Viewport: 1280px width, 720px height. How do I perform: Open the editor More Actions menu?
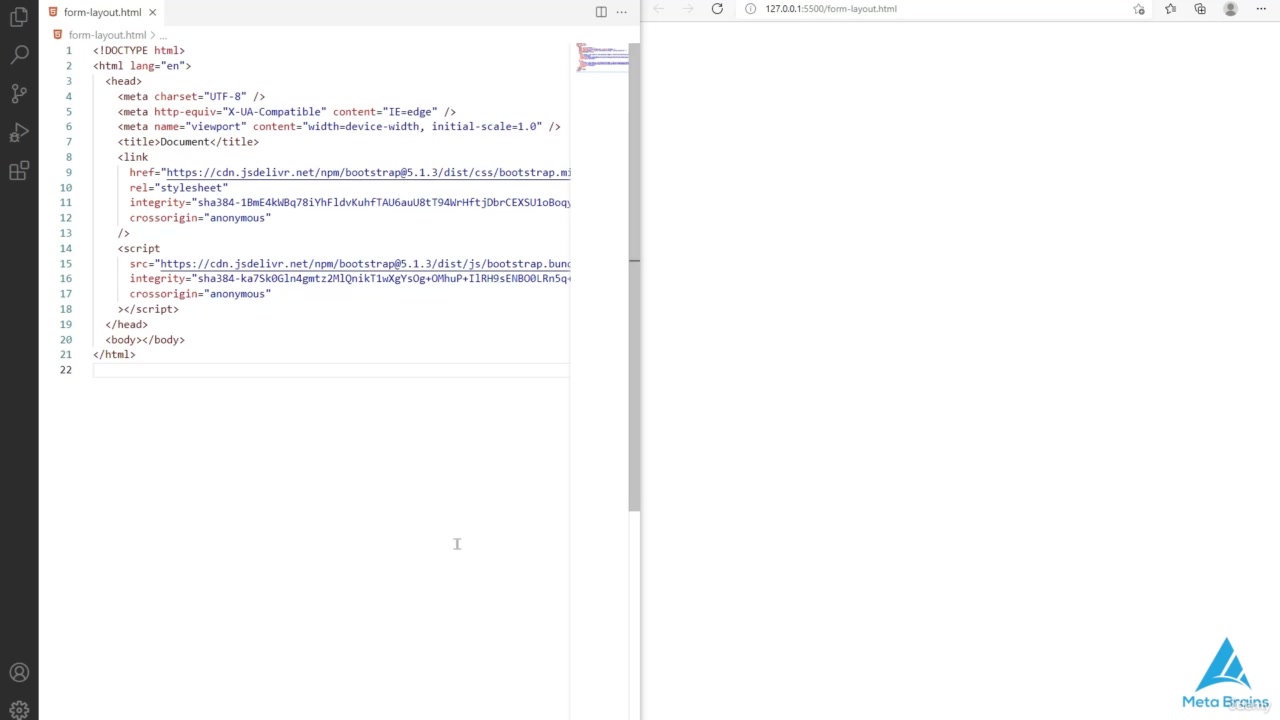(x=621, y=12)
